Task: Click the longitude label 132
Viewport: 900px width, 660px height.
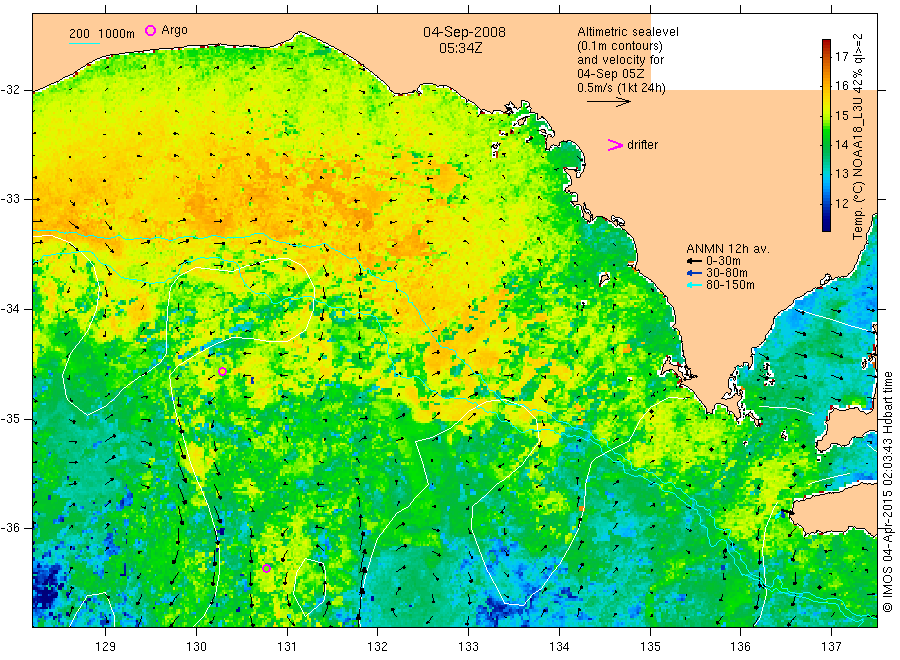Action: point(378,646)
